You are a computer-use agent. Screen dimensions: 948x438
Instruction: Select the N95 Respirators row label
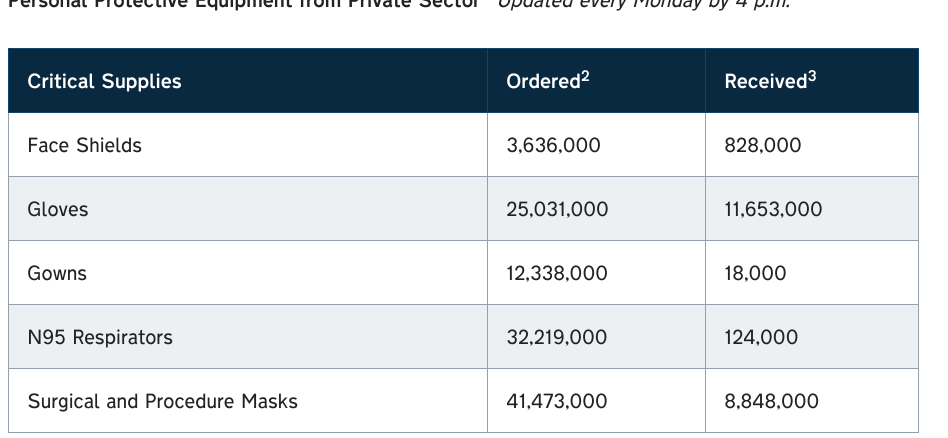click(x=100, y=338)
